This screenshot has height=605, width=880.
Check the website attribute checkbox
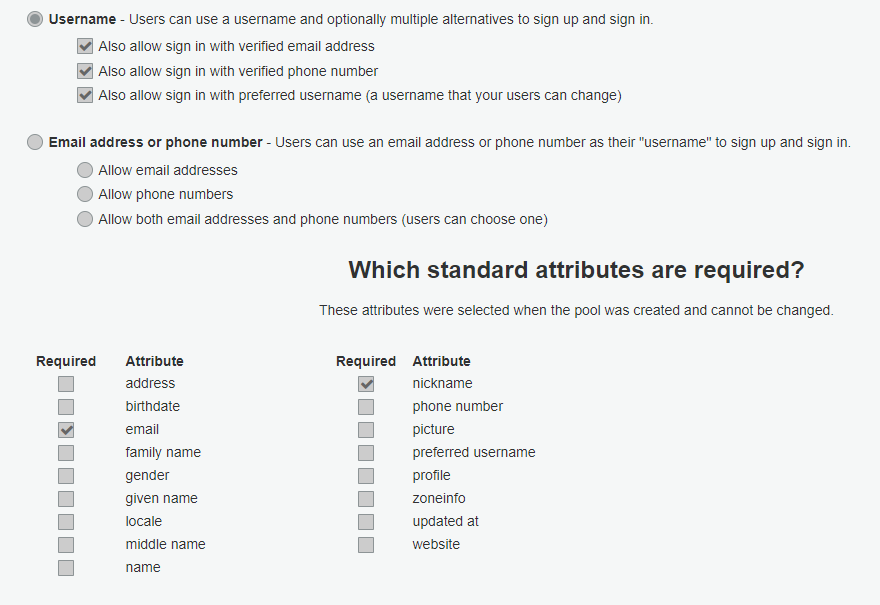tap(366, 545)
